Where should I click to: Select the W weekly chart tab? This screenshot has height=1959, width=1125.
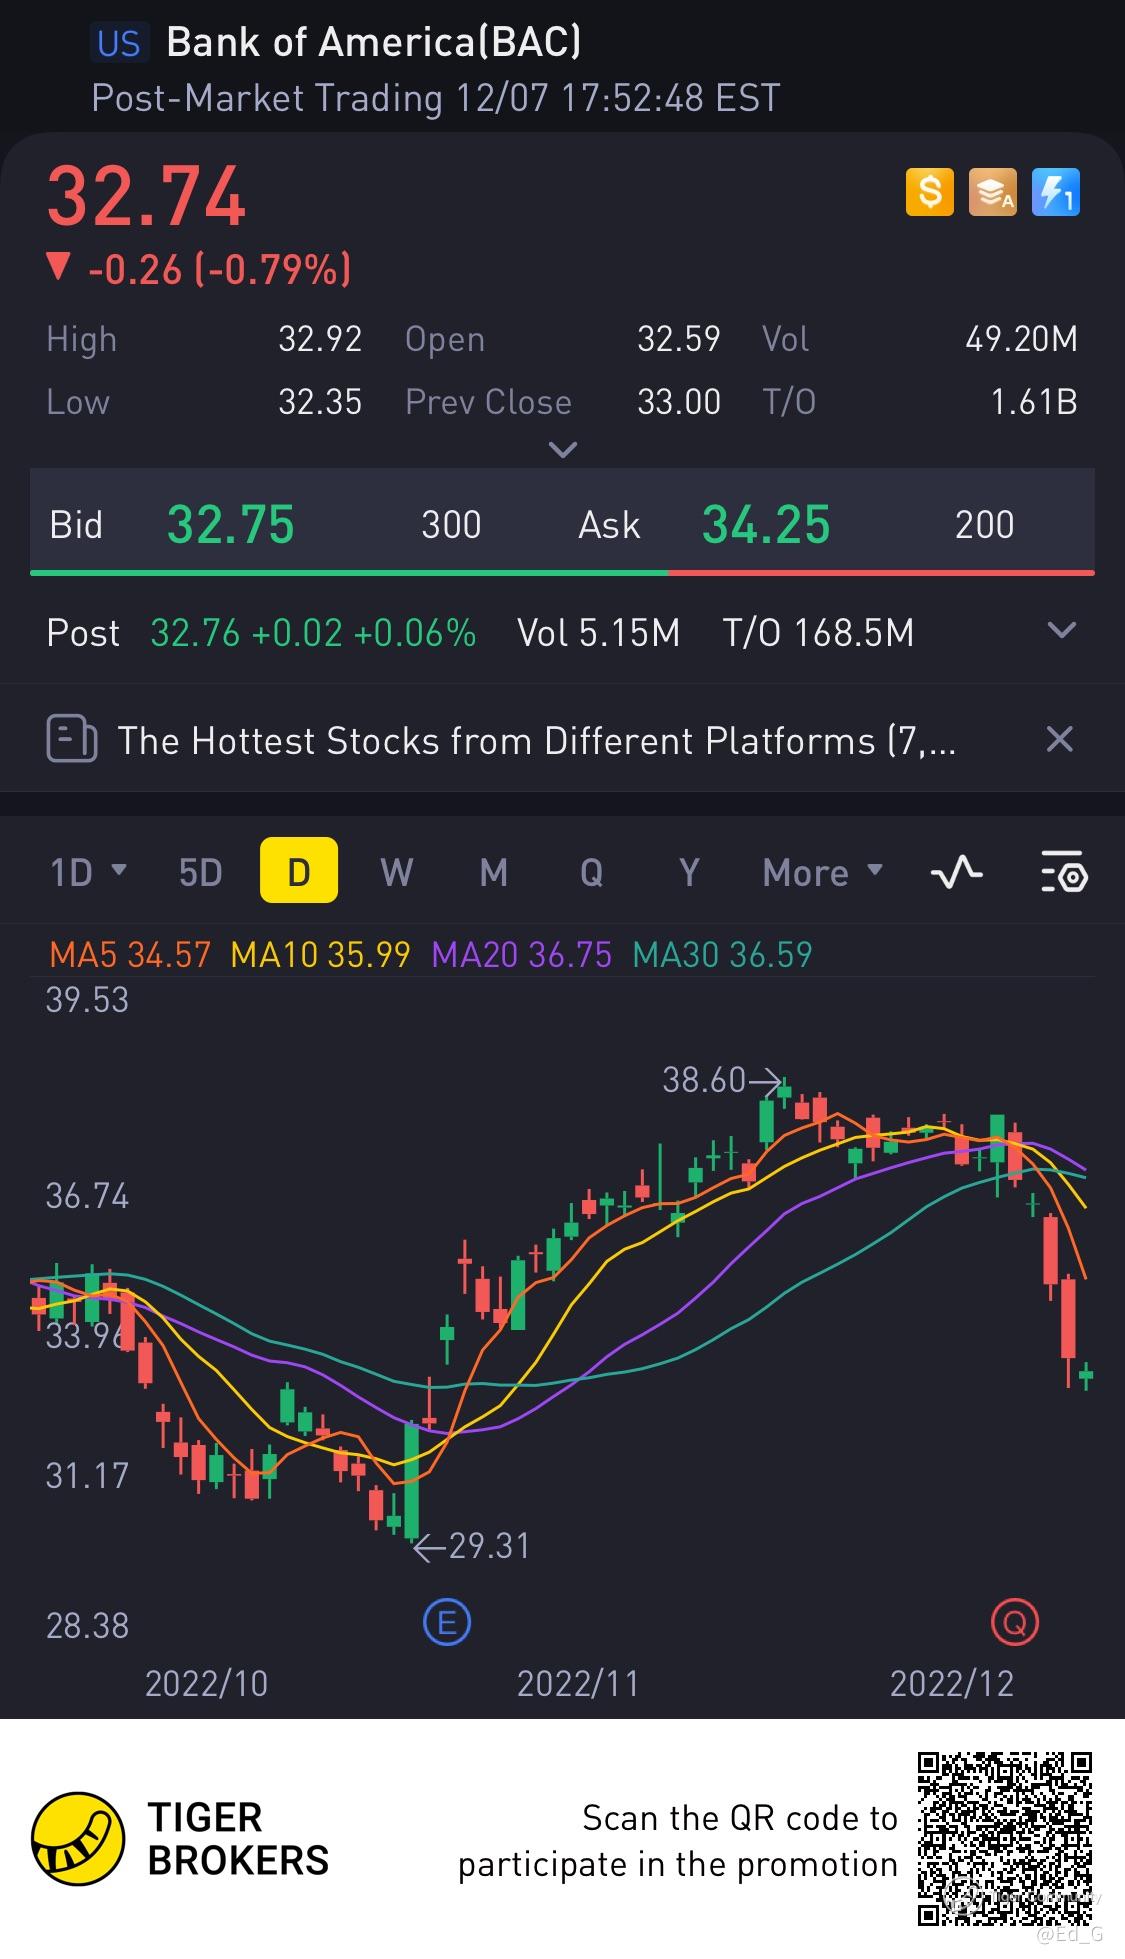coord(397,872)
